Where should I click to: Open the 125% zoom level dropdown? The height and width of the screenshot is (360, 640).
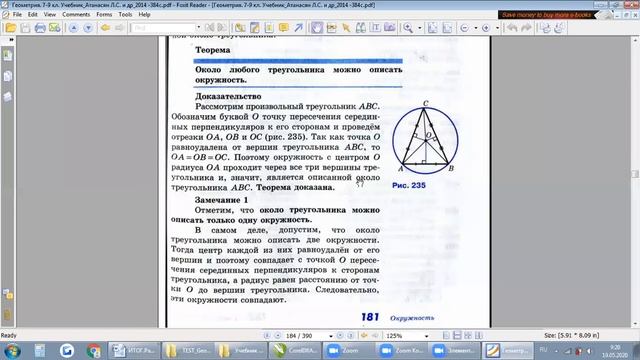tap(427, 336)
